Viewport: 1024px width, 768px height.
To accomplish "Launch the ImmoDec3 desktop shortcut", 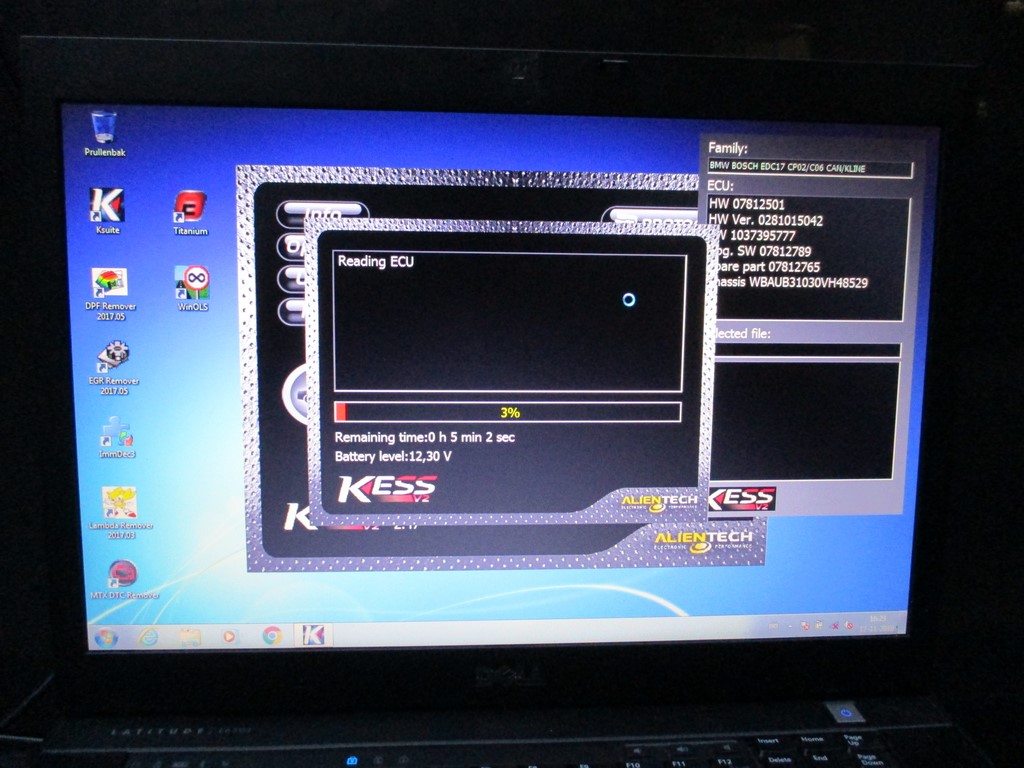I will point(117,432).
